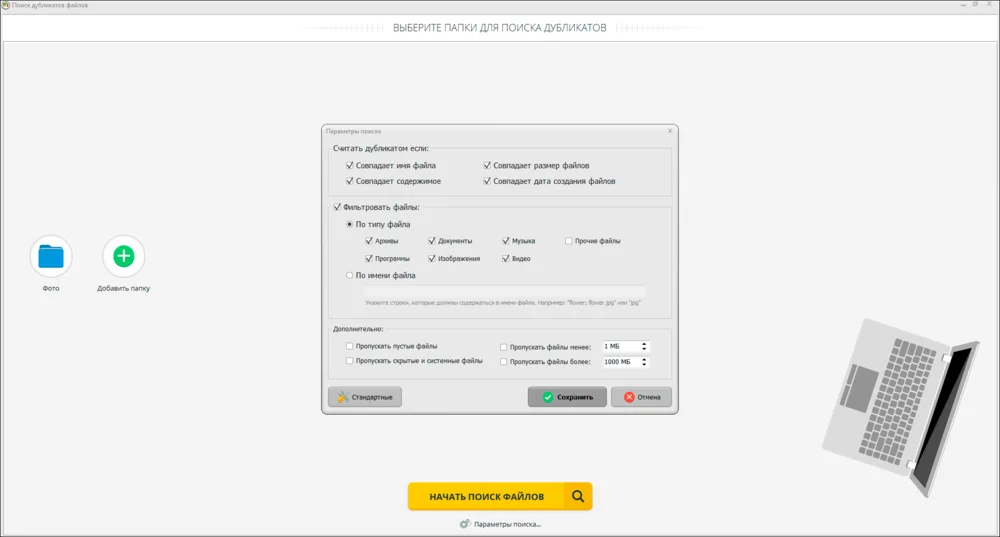Image resolution: width=1000 pixels, height=537 pixels.
Task: Click the green checkmark Сохранить icon
Action: point(548,397)
